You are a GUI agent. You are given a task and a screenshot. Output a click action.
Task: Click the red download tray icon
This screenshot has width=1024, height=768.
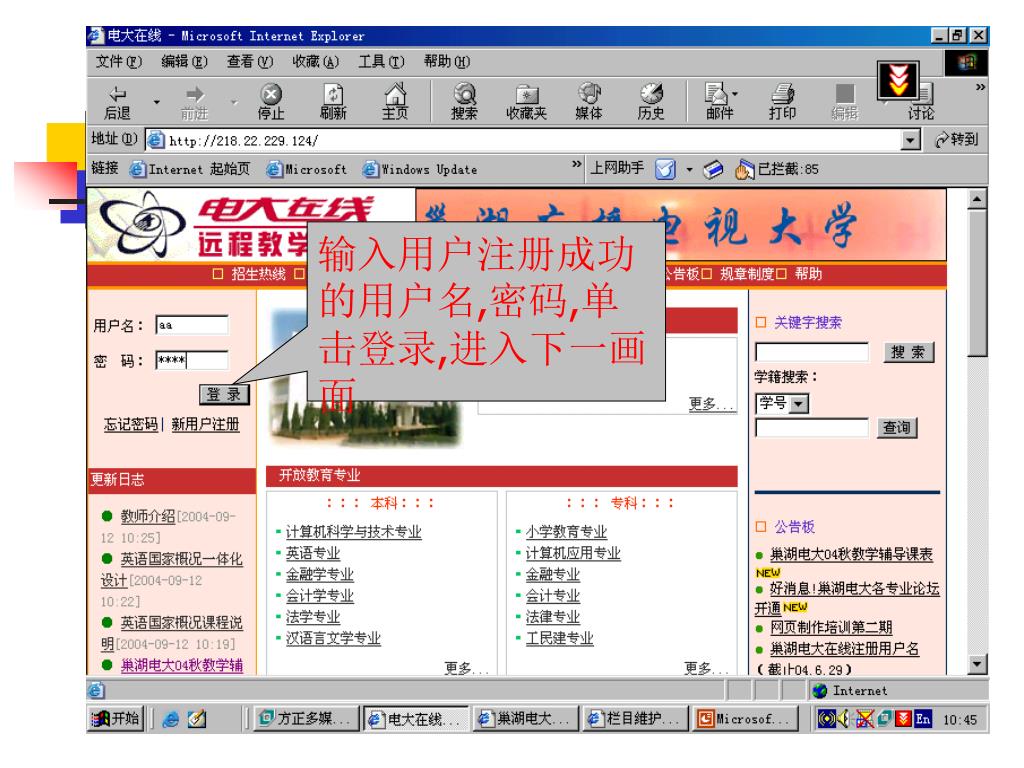pos(904,719)
